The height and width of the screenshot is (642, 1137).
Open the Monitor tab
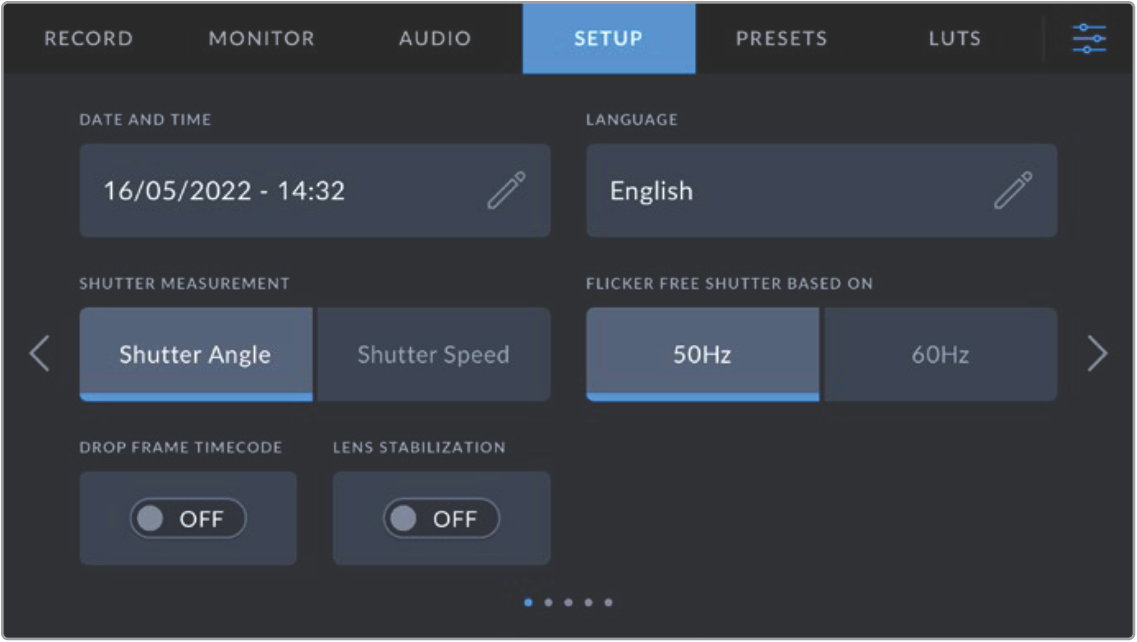[x=261, y=39]
